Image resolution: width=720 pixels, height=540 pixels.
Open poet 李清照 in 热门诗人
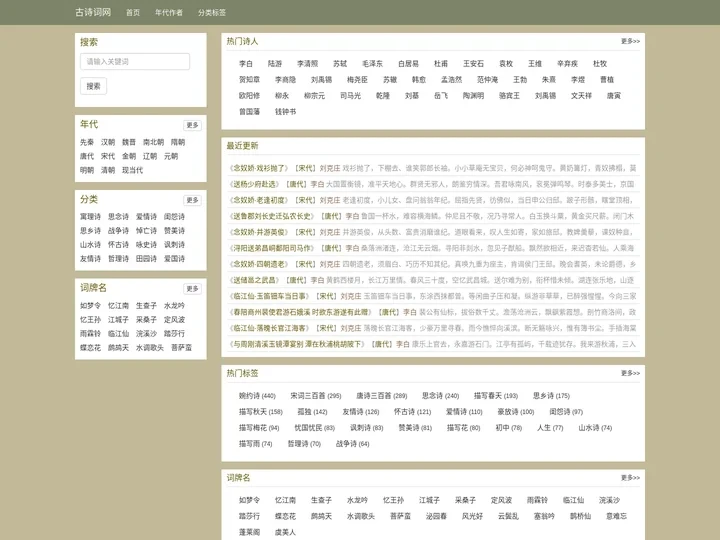308,64
